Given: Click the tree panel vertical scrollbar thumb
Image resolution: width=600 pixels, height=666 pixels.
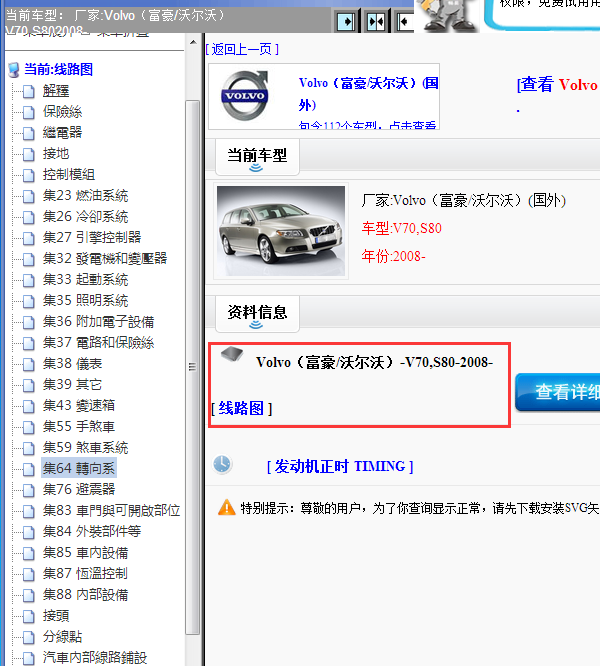Looking at the screenshot, I should pos(193,367).
